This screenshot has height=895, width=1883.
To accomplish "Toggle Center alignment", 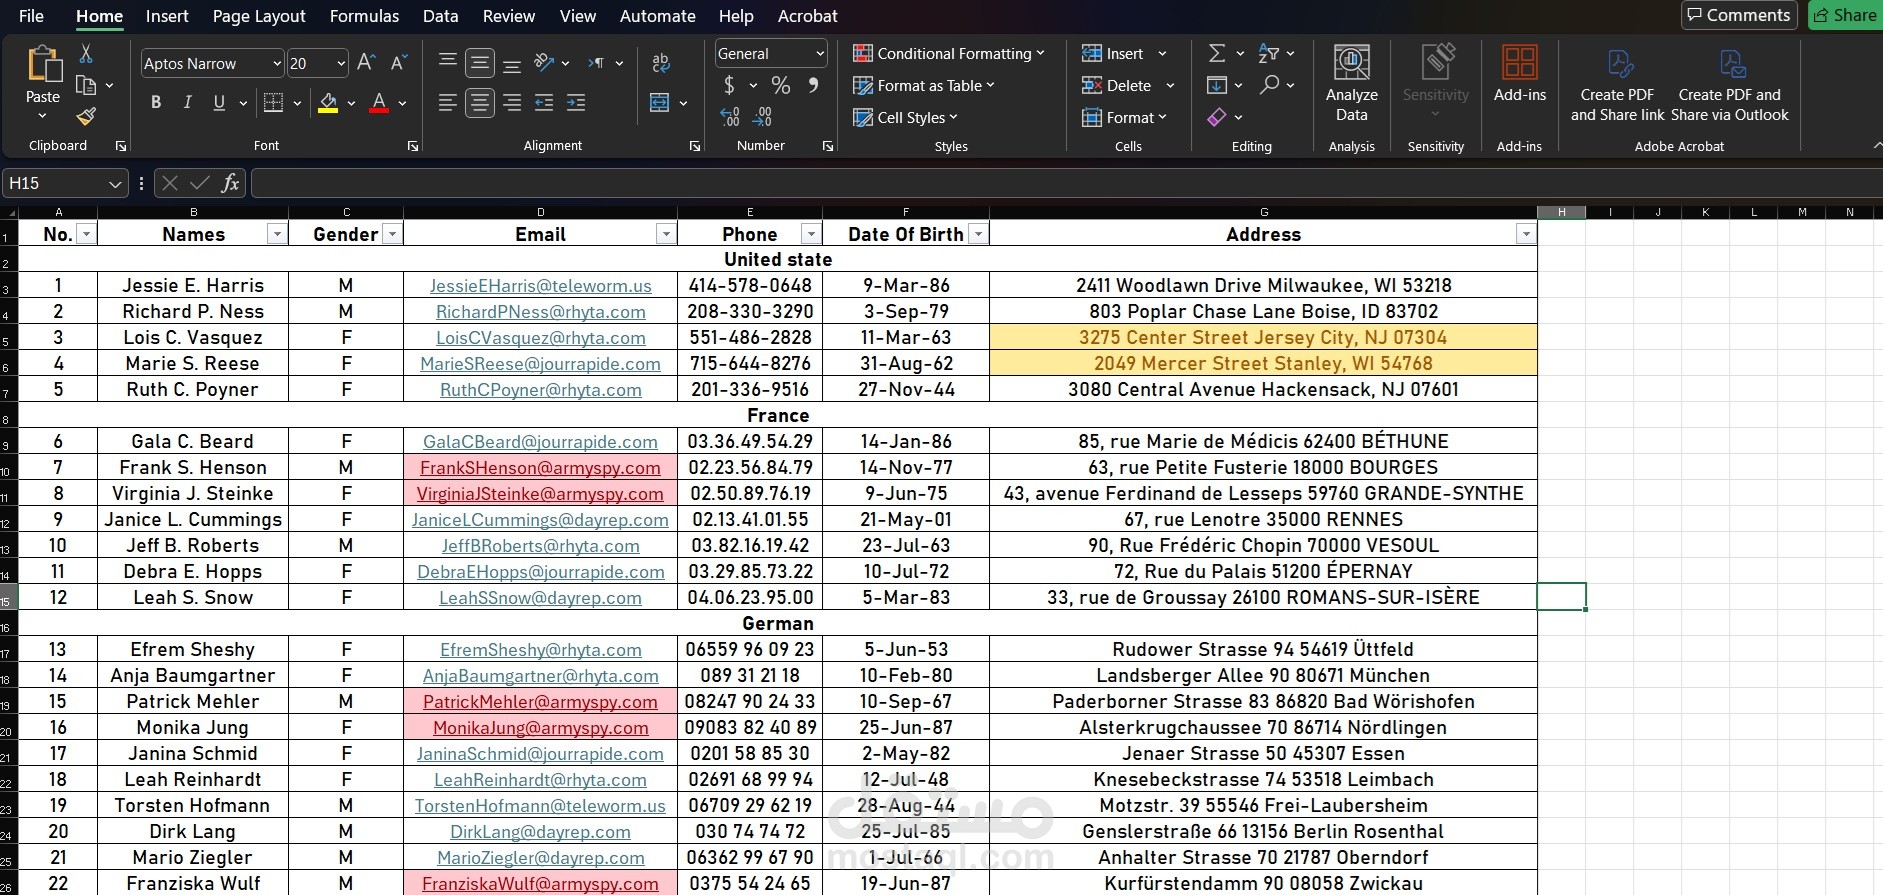I will (x=480, y=103).
